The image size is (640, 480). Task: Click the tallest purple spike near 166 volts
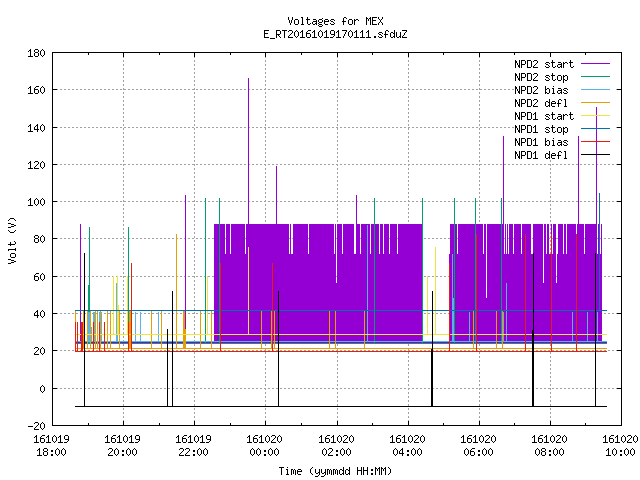coord(249,151)
